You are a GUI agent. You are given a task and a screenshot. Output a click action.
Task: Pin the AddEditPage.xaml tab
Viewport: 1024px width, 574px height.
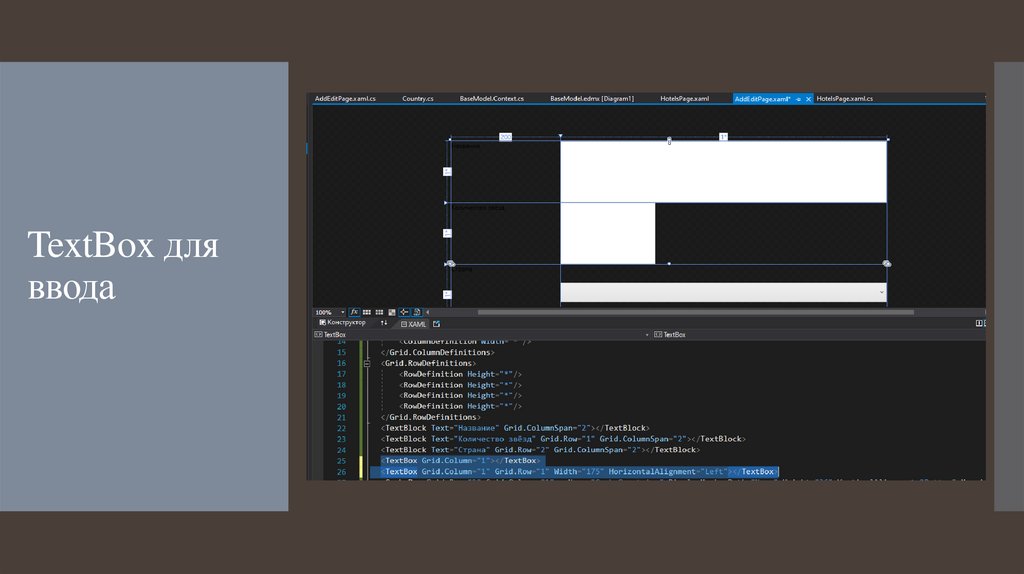click(x=797, y=99)
